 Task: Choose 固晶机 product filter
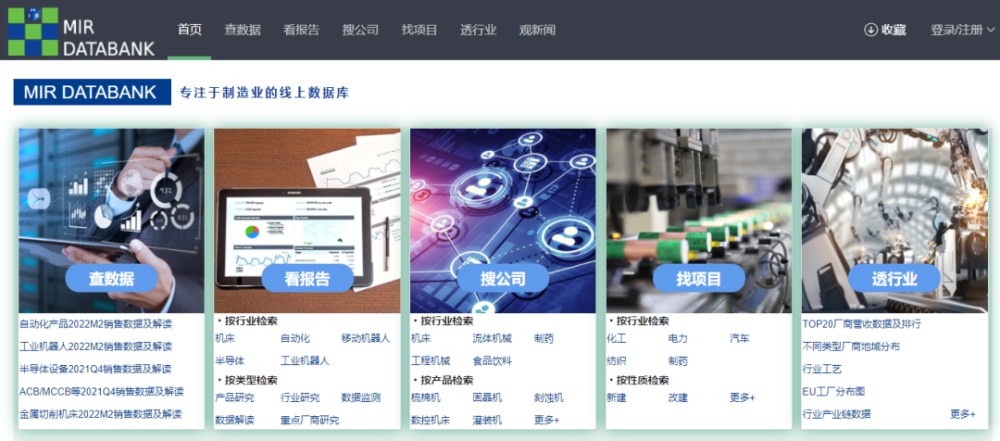[x=487, y=398]
